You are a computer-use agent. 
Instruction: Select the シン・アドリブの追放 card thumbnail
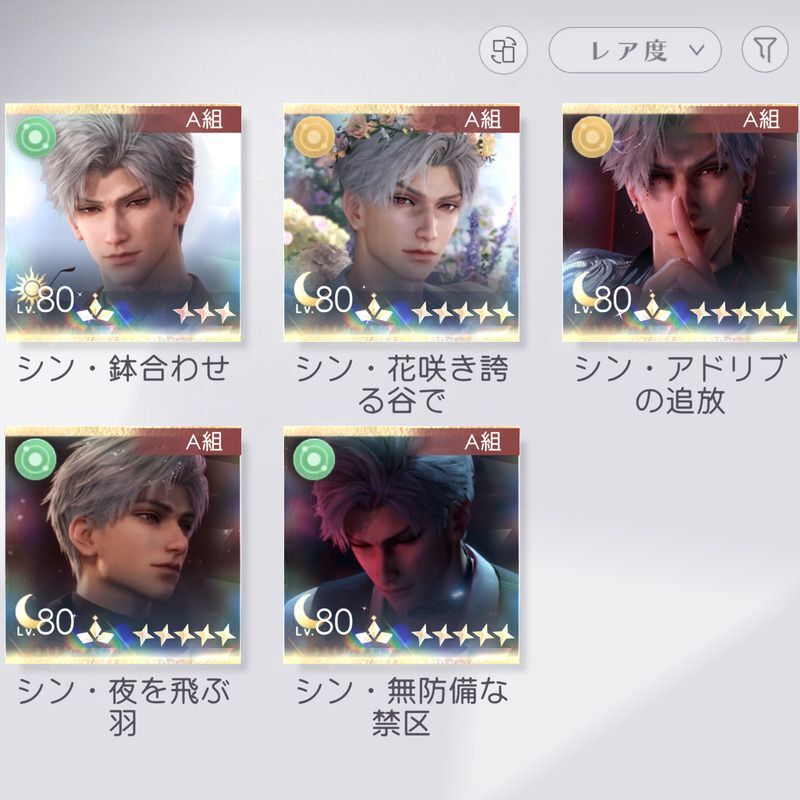pos(681,223)
